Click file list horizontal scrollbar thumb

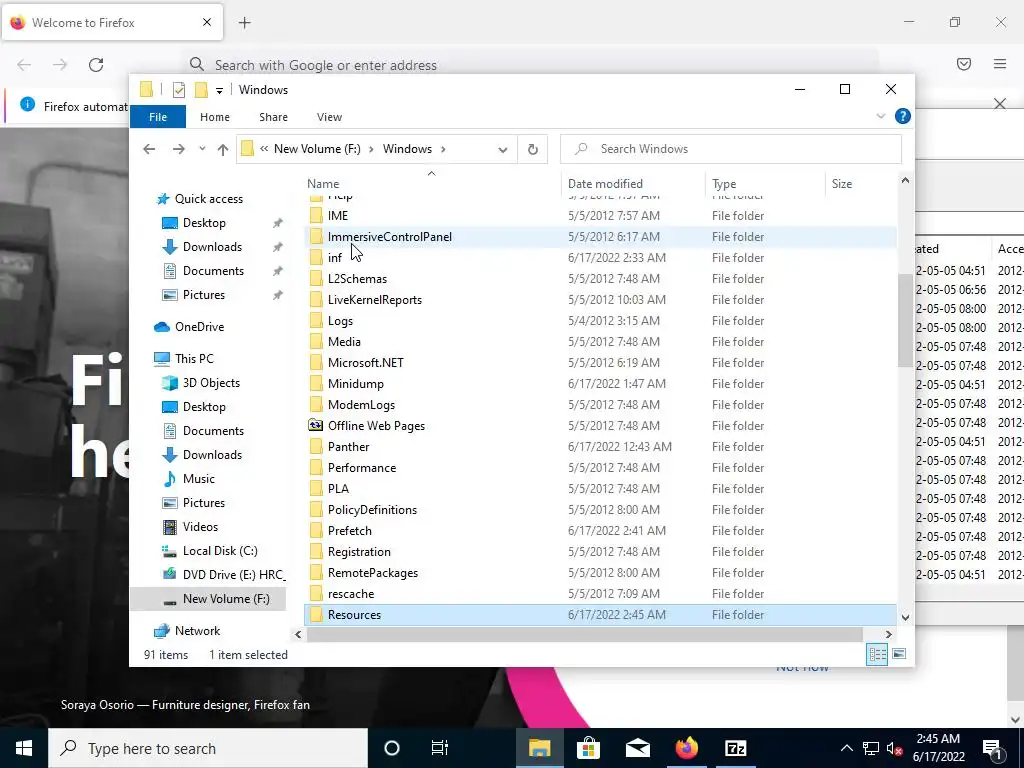tap(584, 634)
